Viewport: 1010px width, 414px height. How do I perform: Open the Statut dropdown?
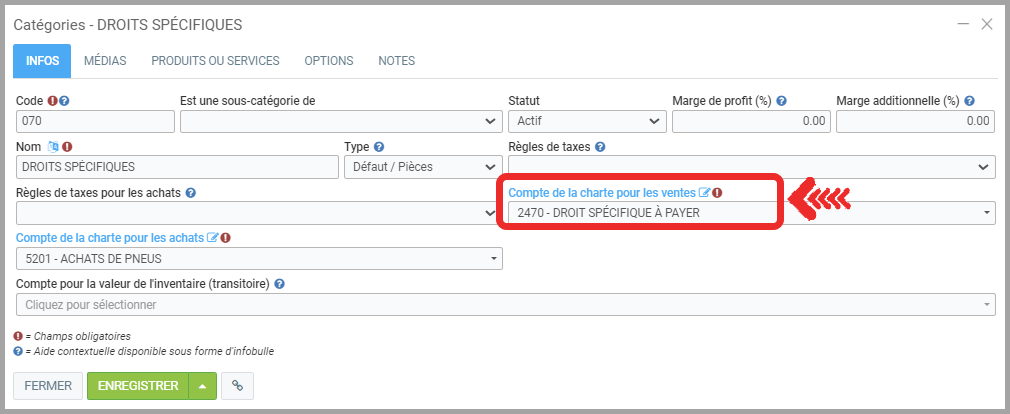point(587,121)
